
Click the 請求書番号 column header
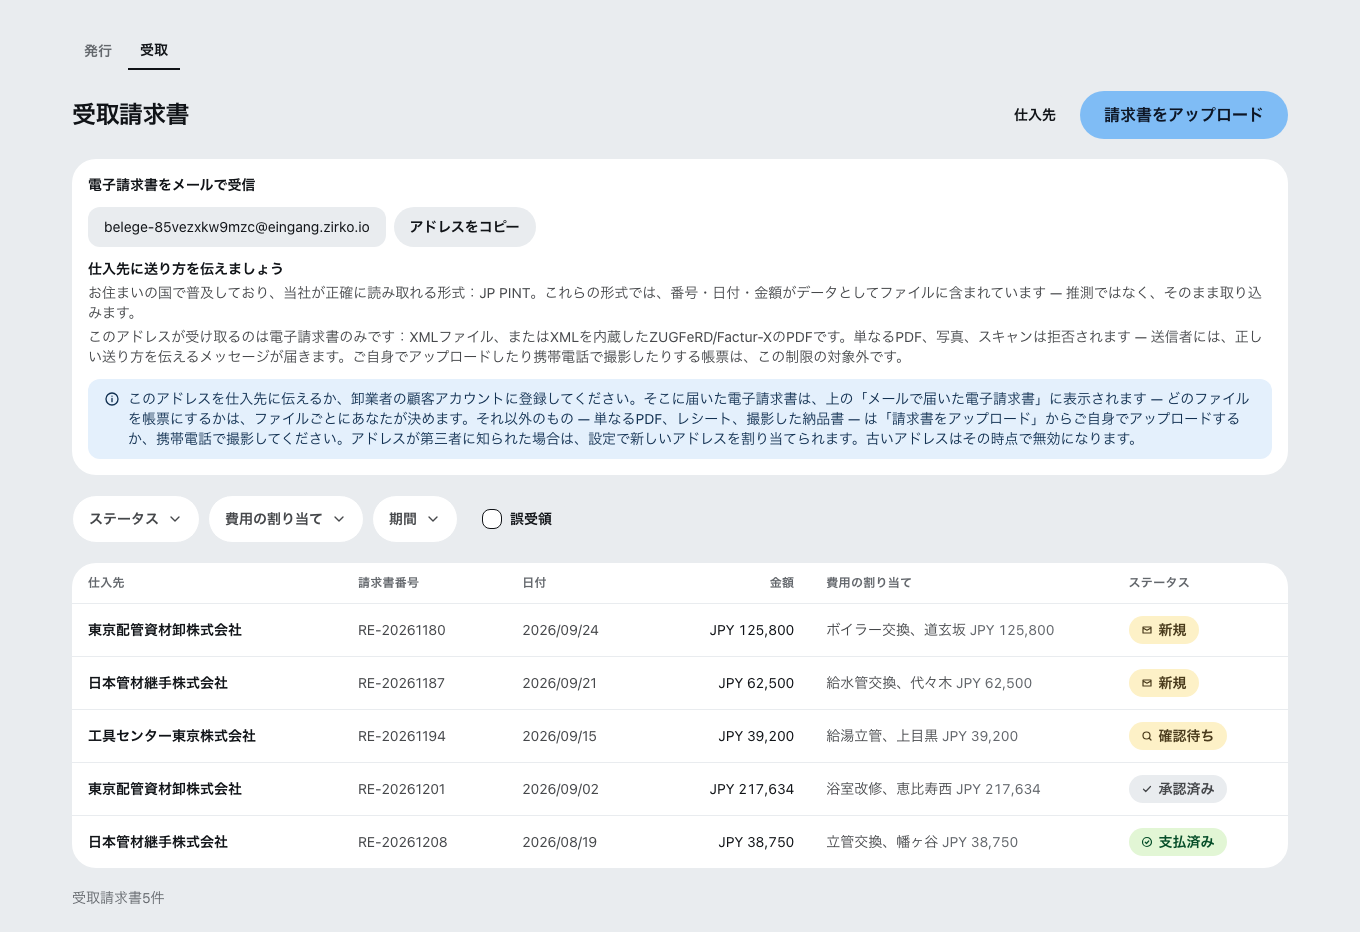pyautogui.click(x=388, y=583)
